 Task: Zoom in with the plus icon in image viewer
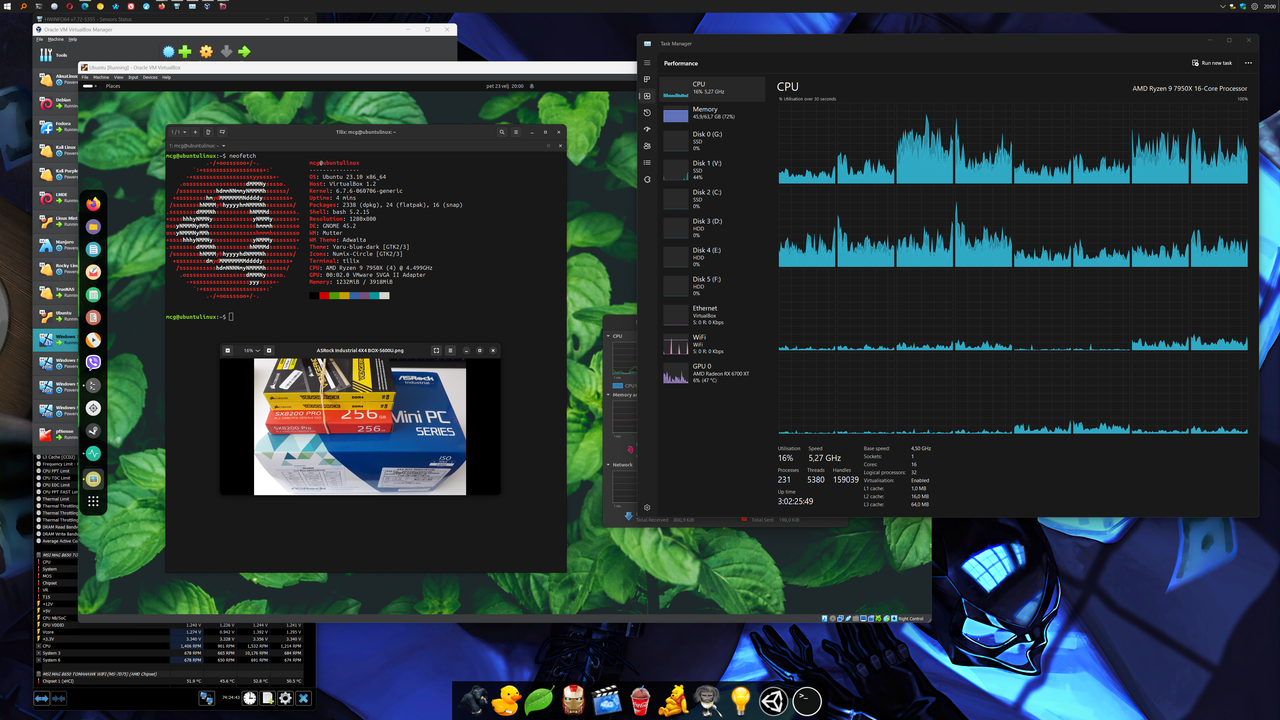pyautogui.click(x=268, y=350)
